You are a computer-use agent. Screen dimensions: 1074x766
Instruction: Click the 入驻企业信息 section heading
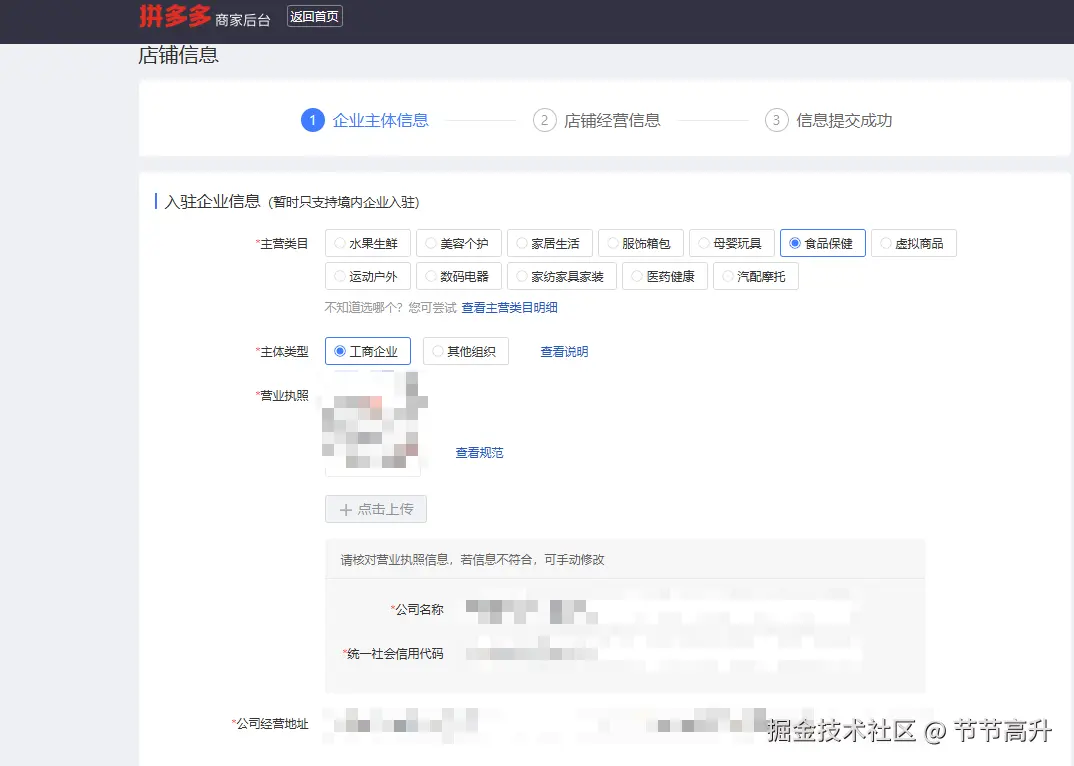[x=213, y=201]
